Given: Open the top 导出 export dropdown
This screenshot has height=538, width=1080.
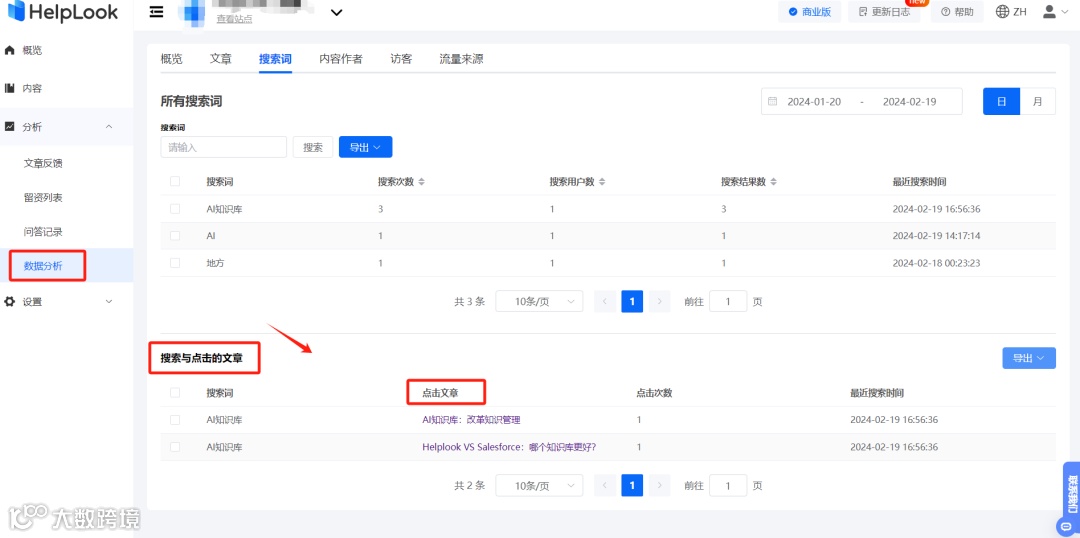Looking at the screenshot, I should [x=366, y=147].
